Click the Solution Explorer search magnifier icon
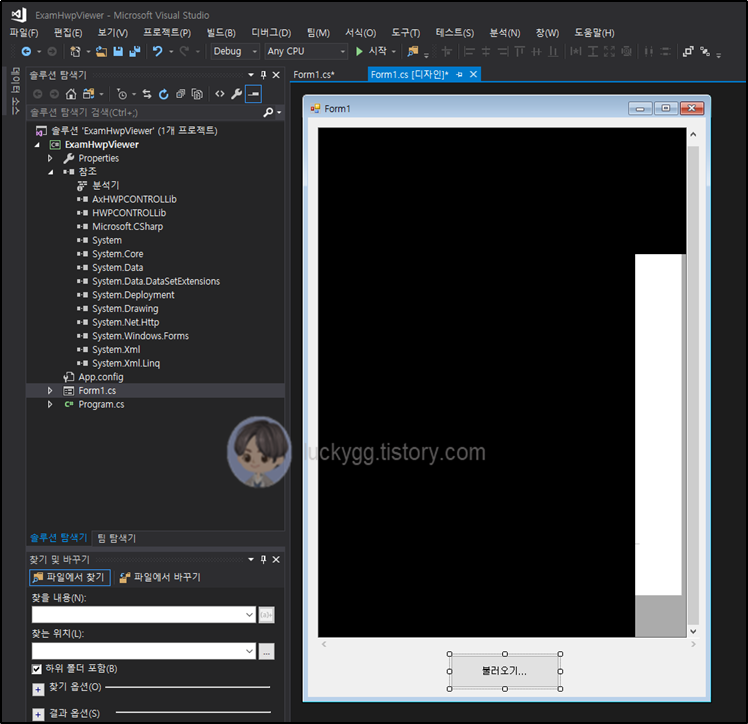Screen dimensions: 748x724 click(x=268, y=113)
